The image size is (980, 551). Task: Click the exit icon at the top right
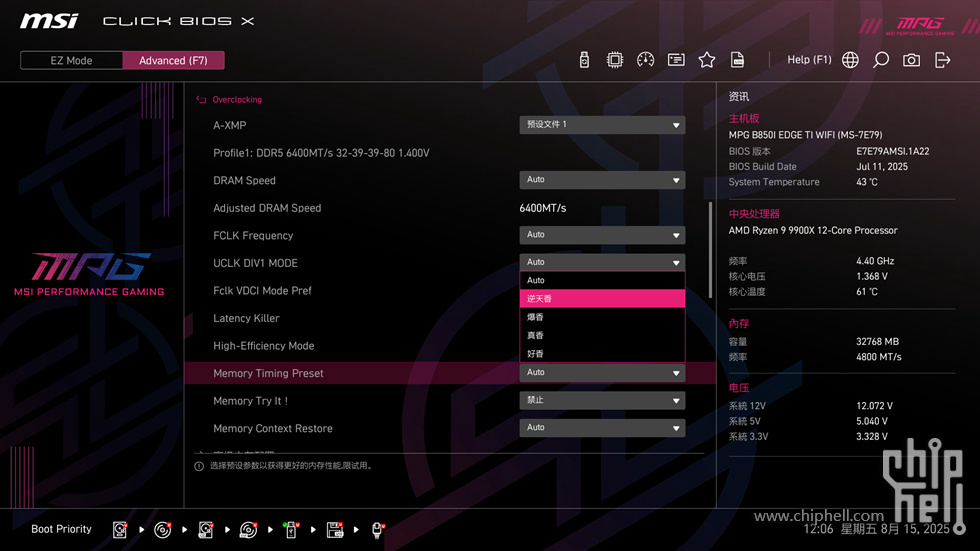click(942, 60)
